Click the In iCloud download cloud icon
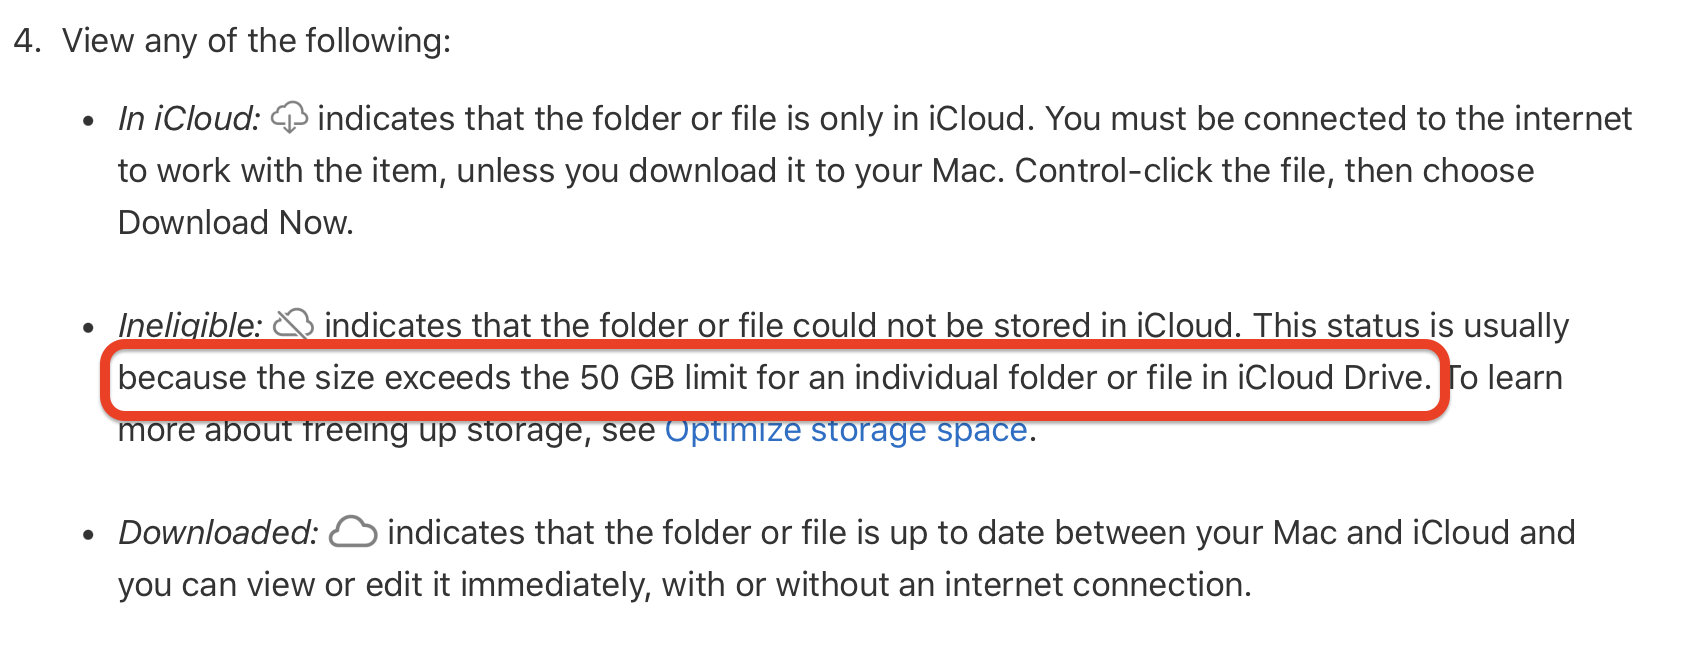 click(290, 118)
